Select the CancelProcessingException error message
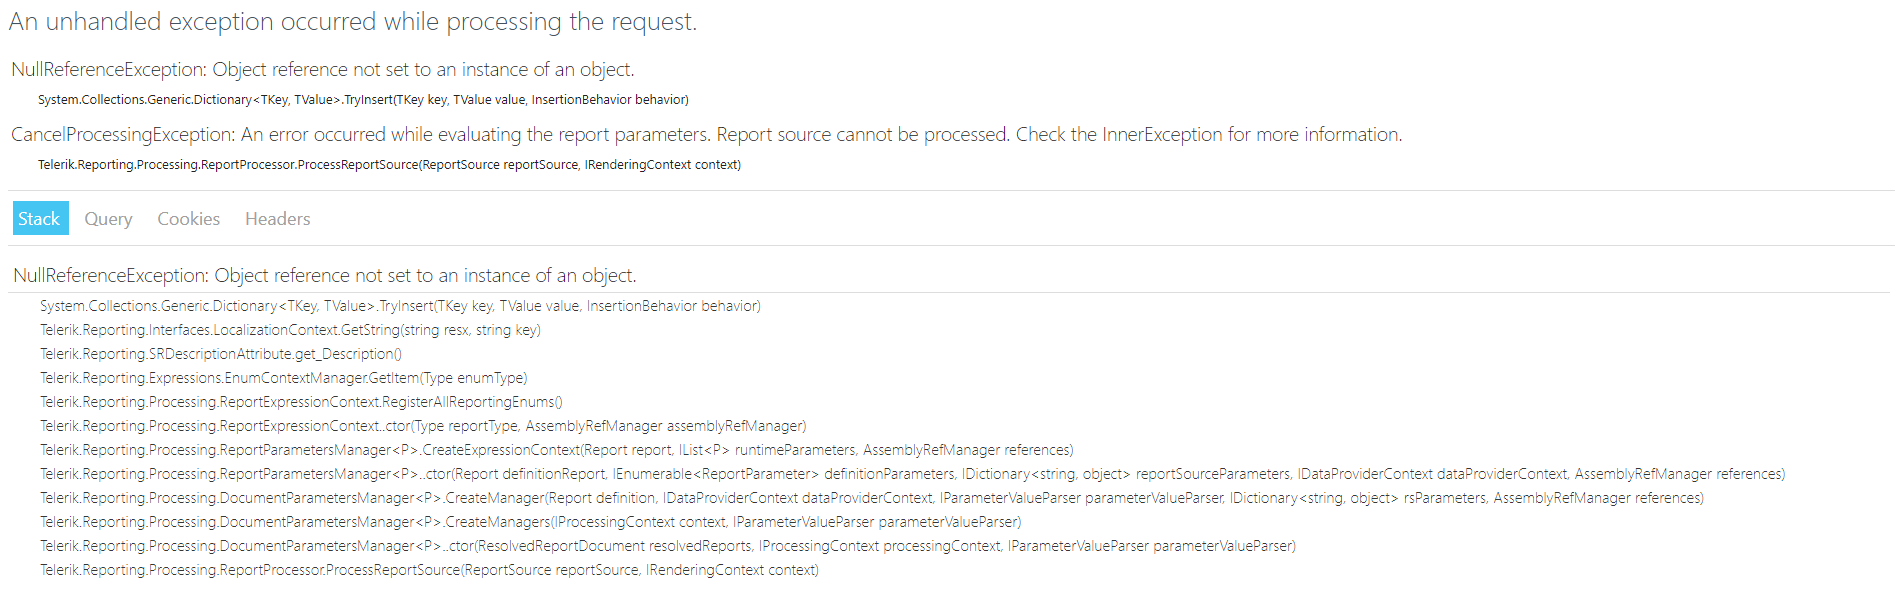 [706, 135]
